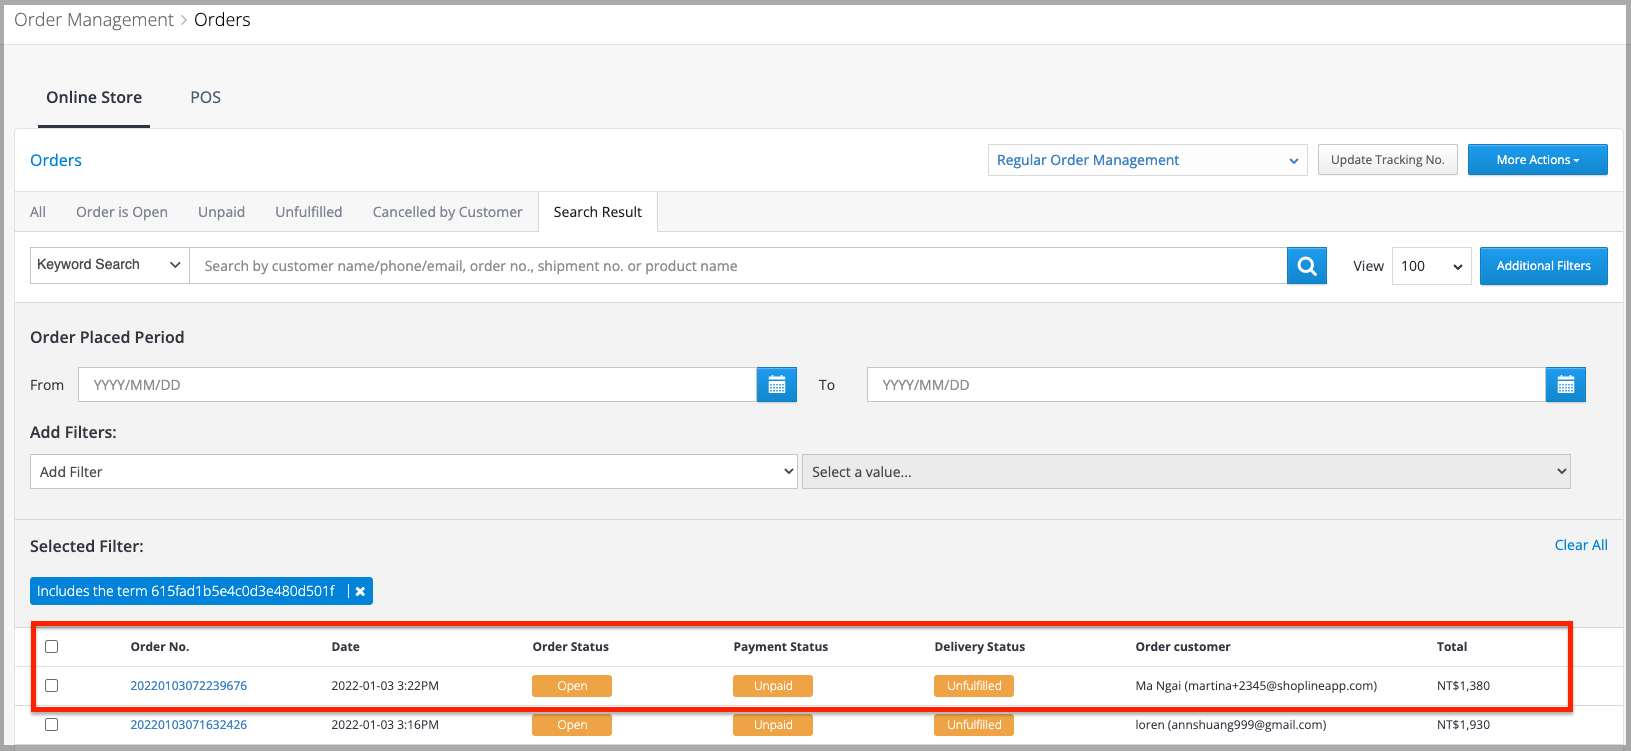Open order link 20220103072239676
Screen dimensions: 1631x751
coord(188,686)
